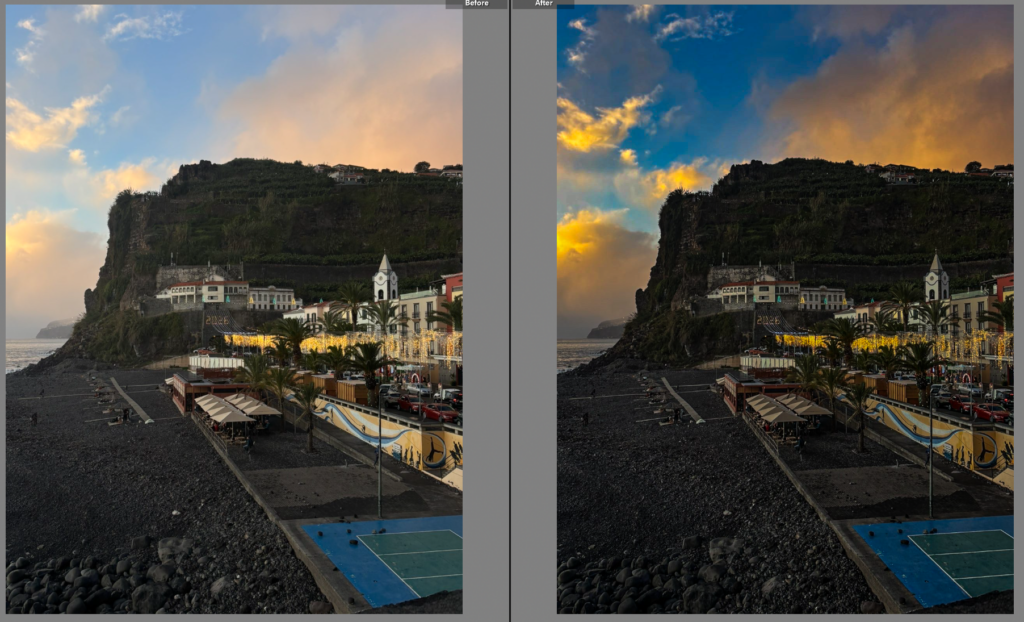This screenshot has height=622, width=1024.
Task: Click the blue tennis court in After photo
Action: pyautogui.click(x=949, y=558)
